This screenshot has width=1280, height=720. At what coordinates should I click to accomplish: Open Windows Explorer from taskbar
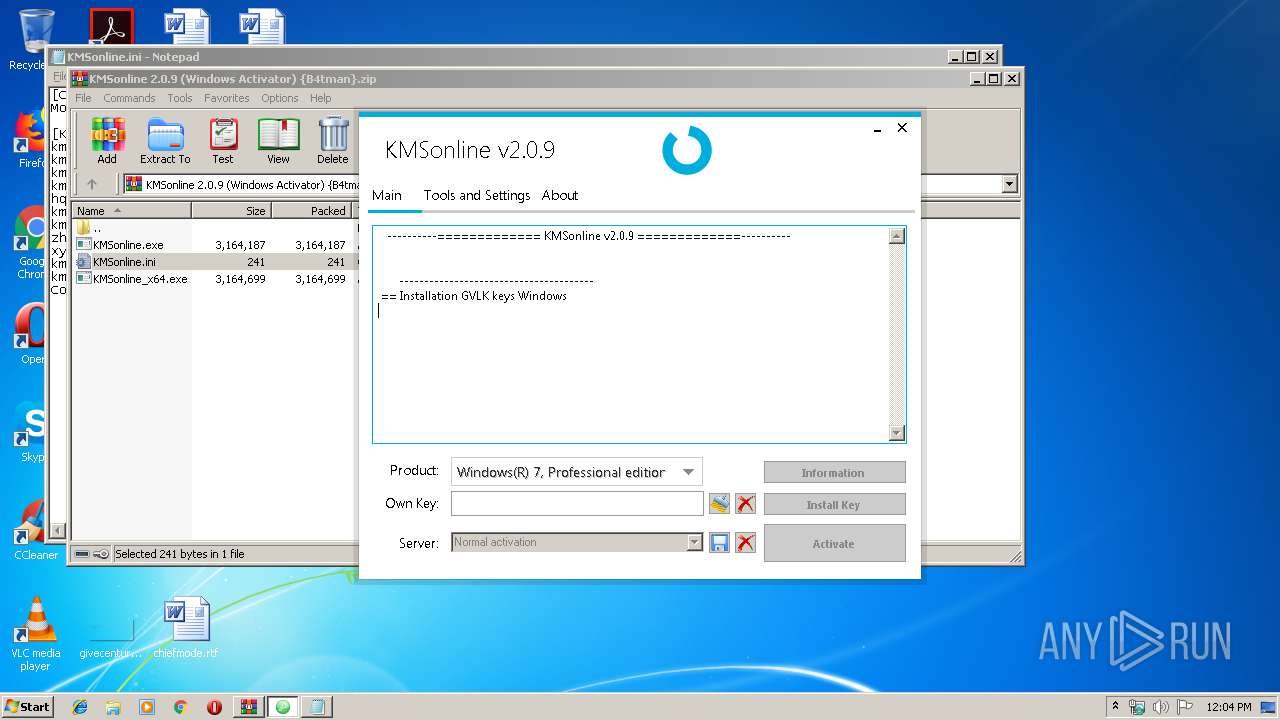click(113, 707)
